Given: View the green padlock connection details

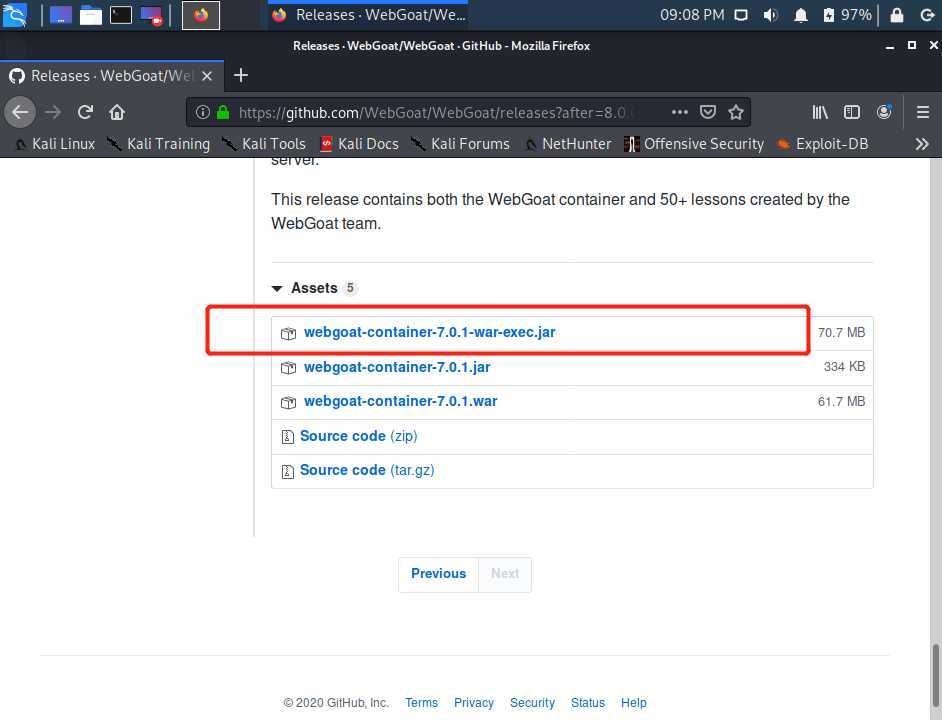Looking at the screenshot, I should pos(223,112).
